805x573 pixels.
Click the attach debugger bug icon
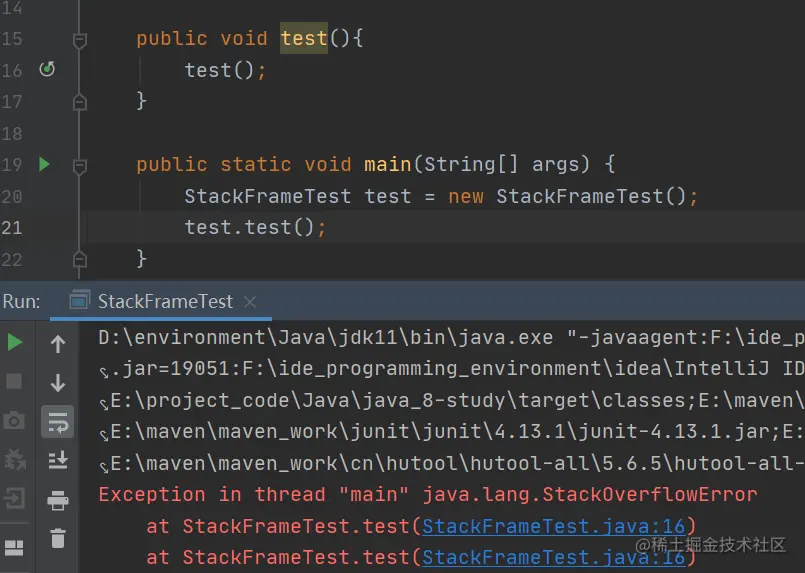[14, 460]
